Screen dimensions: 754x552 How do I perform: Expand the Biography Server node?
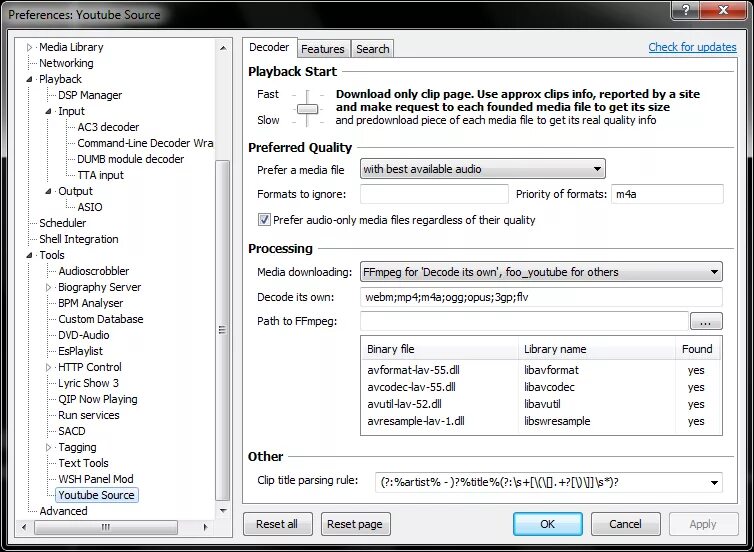(49, 287)
